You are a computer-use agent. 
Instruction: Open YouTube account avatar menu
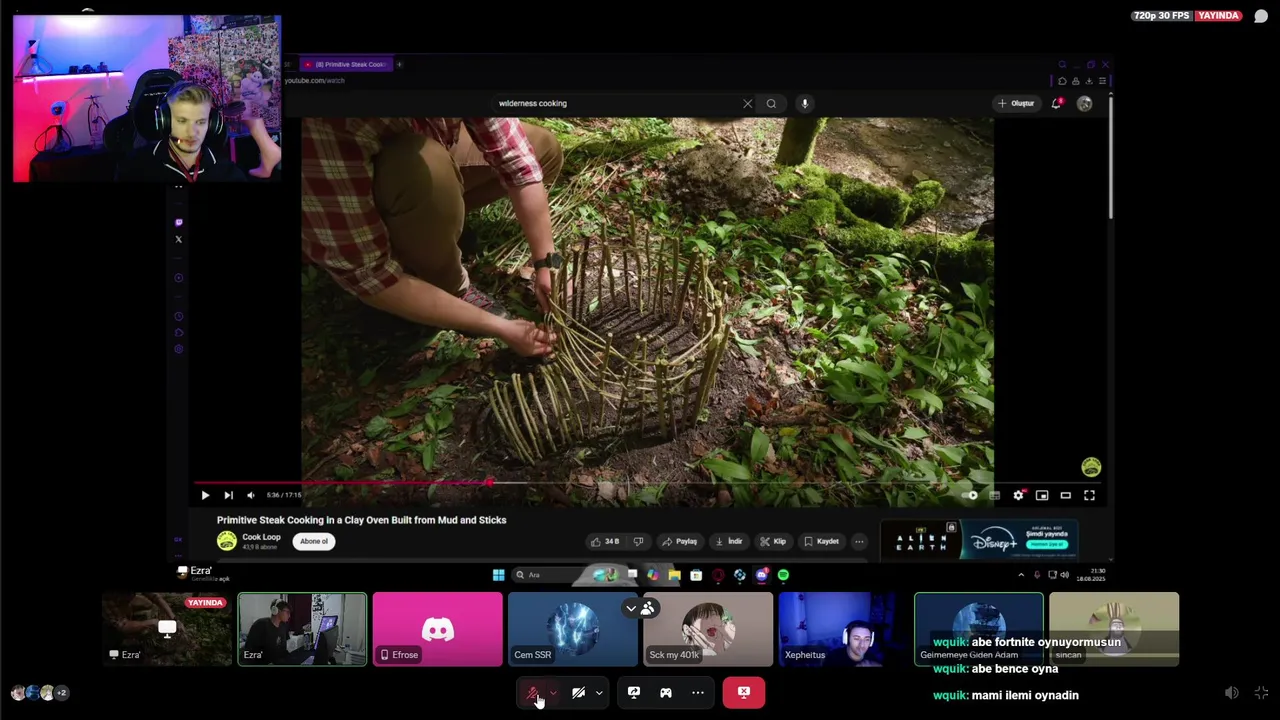pyautogui.click(x=1085, y=103)
